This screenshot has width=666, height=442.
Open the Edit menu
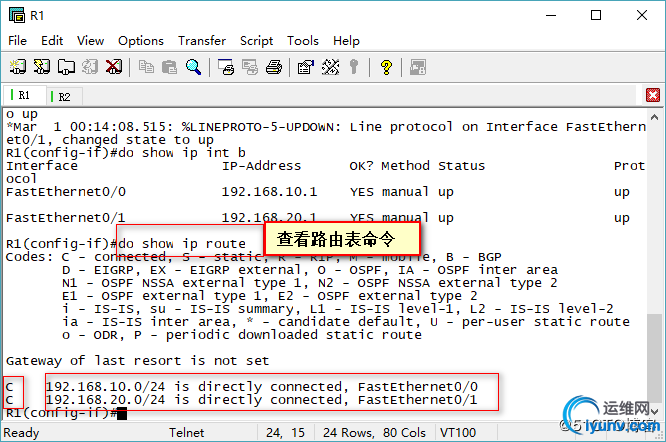pyautogui.click(x=52, y=41)
